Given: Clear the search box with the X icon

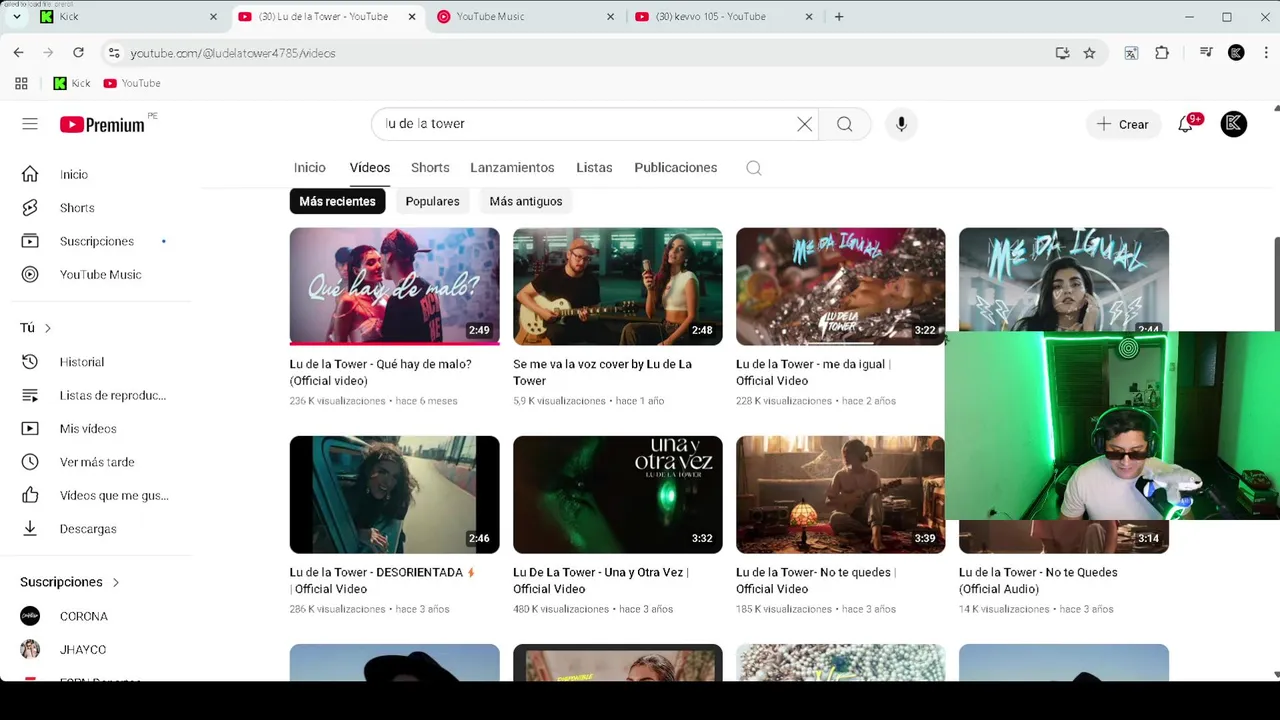Looking at the screenshot, I should pos(804,124).
